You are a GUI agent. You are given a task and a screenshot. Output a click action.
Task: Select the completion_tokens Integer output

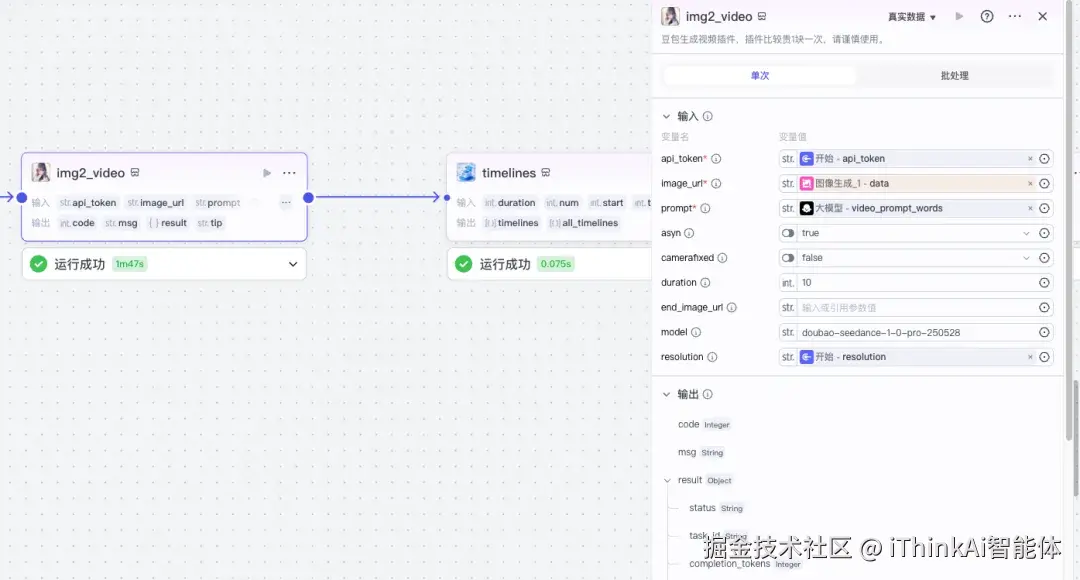click(x=745, y=564)
